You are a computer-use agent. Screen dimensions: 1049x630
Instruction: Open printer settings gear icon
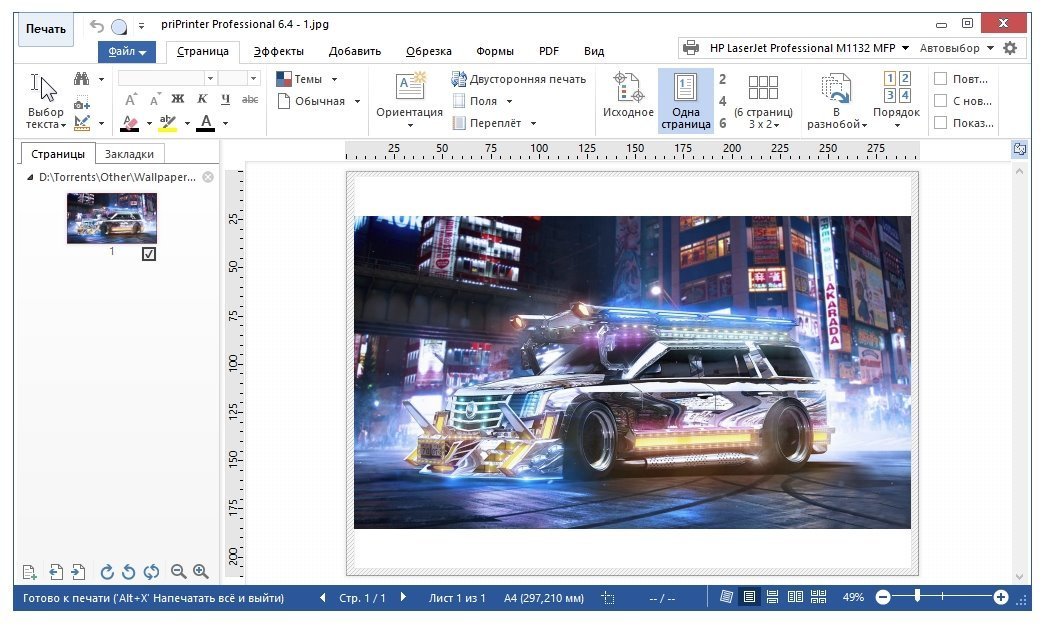pyautogui.click(x=1010, y=48)
